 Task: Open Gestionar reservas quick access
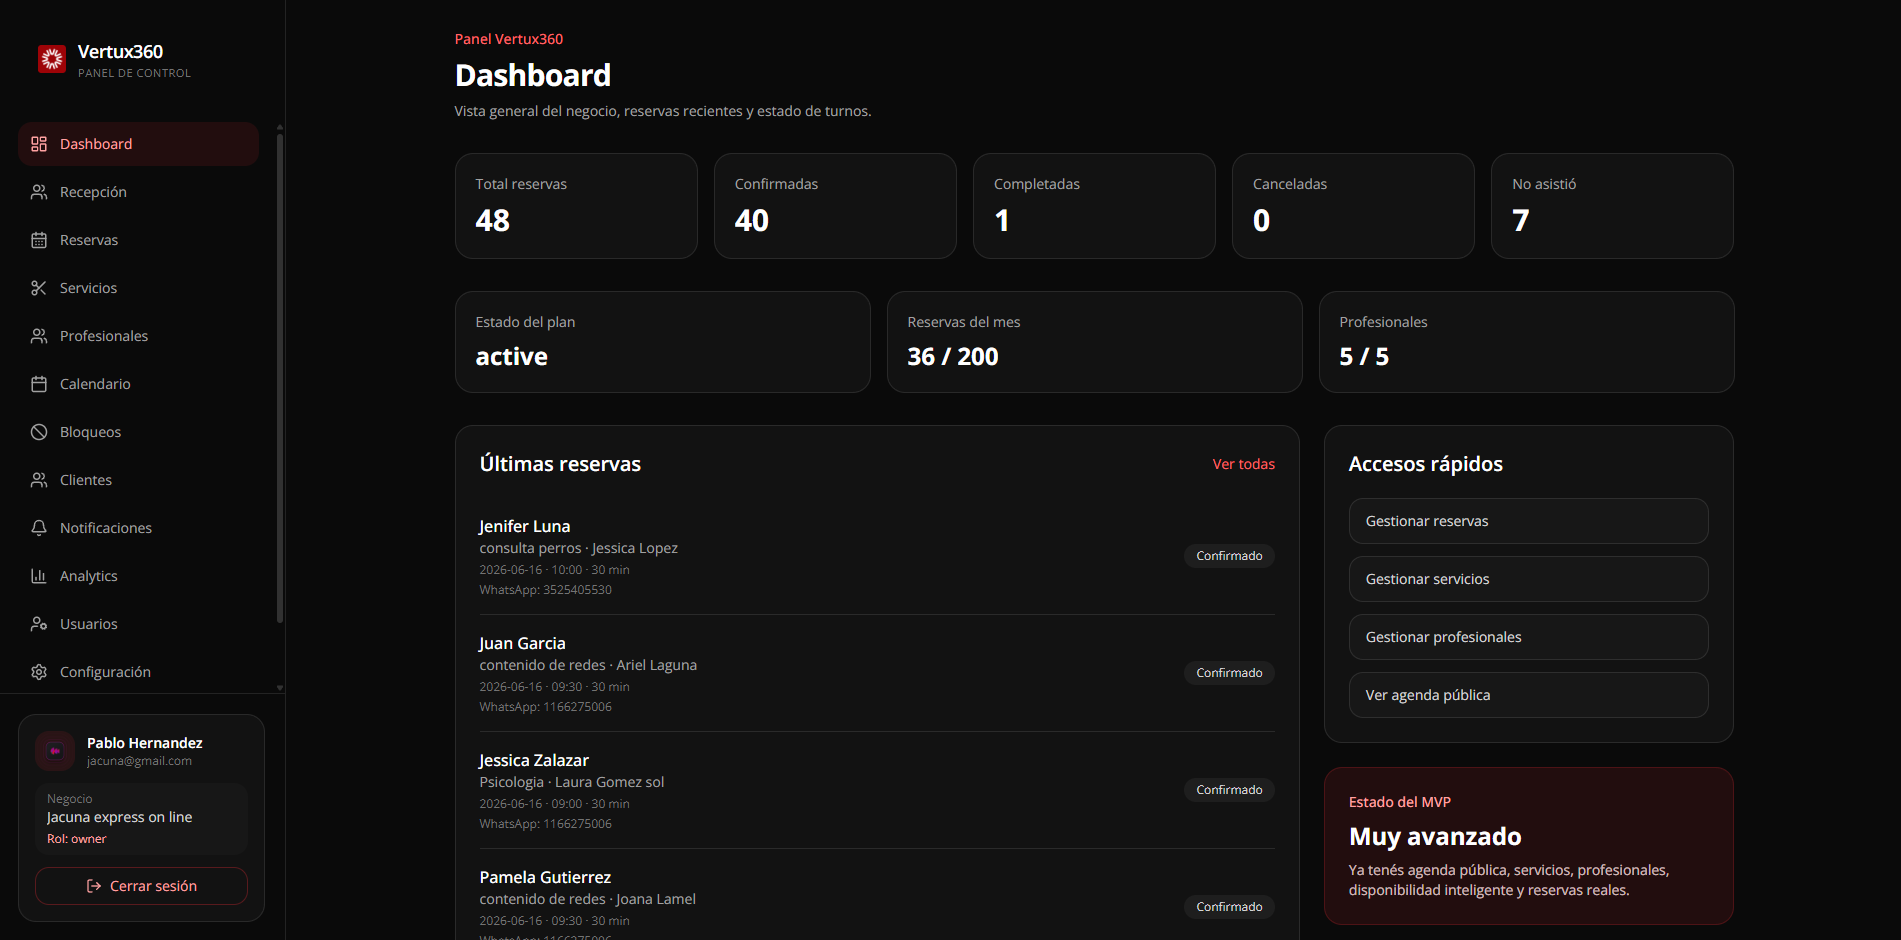point(1528,521)
